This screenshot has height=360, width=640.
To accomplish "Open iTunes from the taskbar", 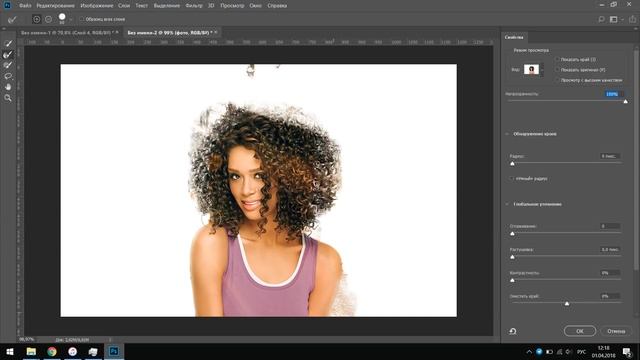I will click(x=73, y=351).
